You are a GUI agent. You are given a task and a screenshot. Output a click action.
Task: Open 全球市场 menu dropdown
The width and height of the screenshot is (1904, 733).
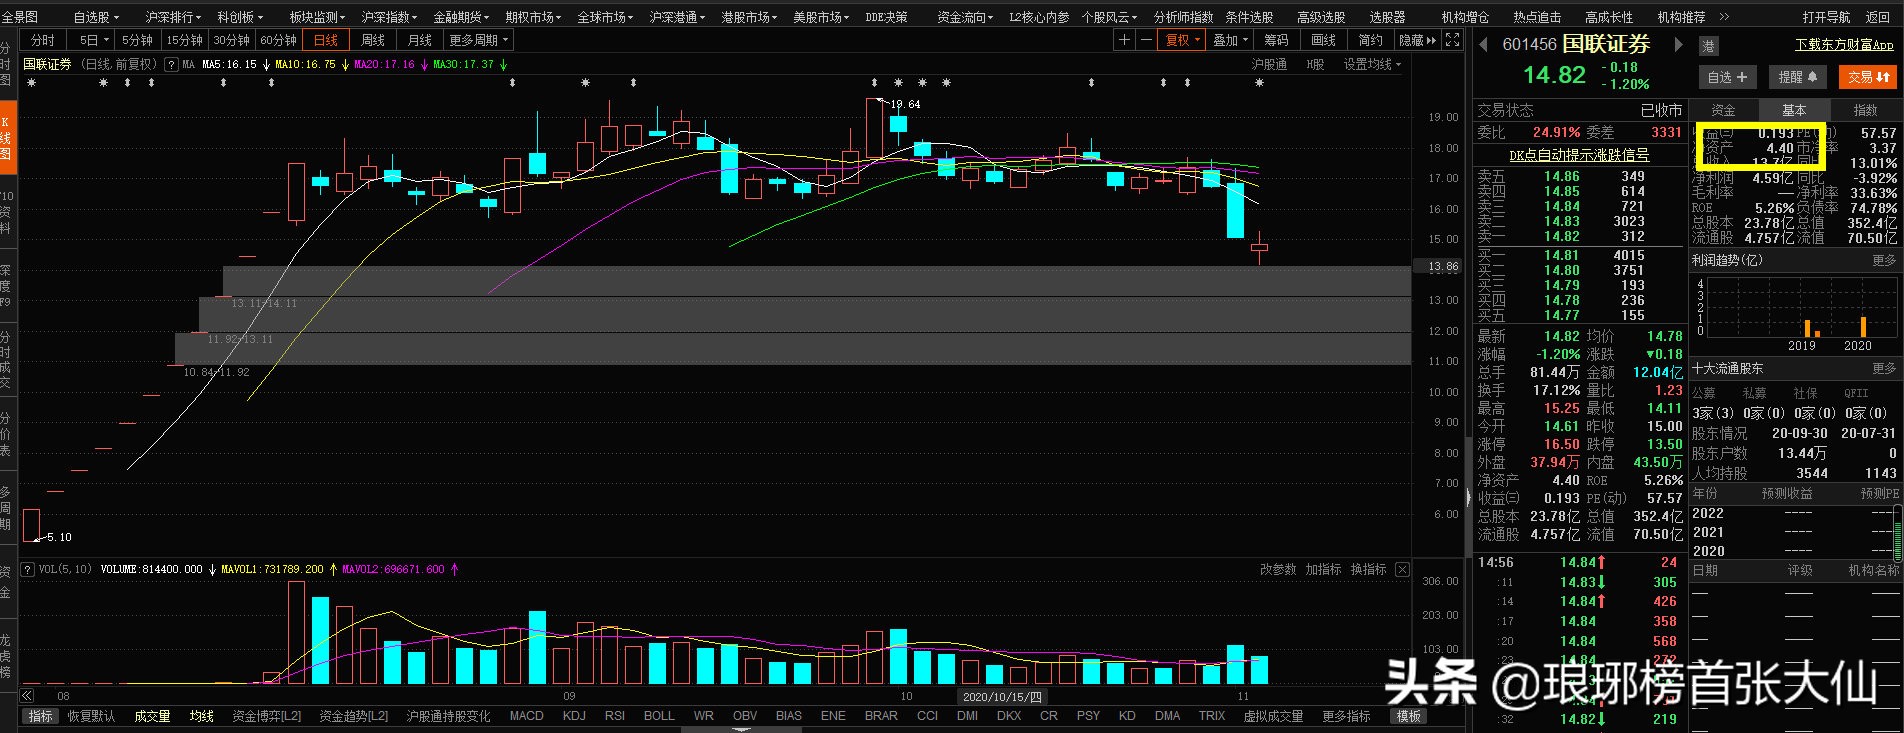605,17
